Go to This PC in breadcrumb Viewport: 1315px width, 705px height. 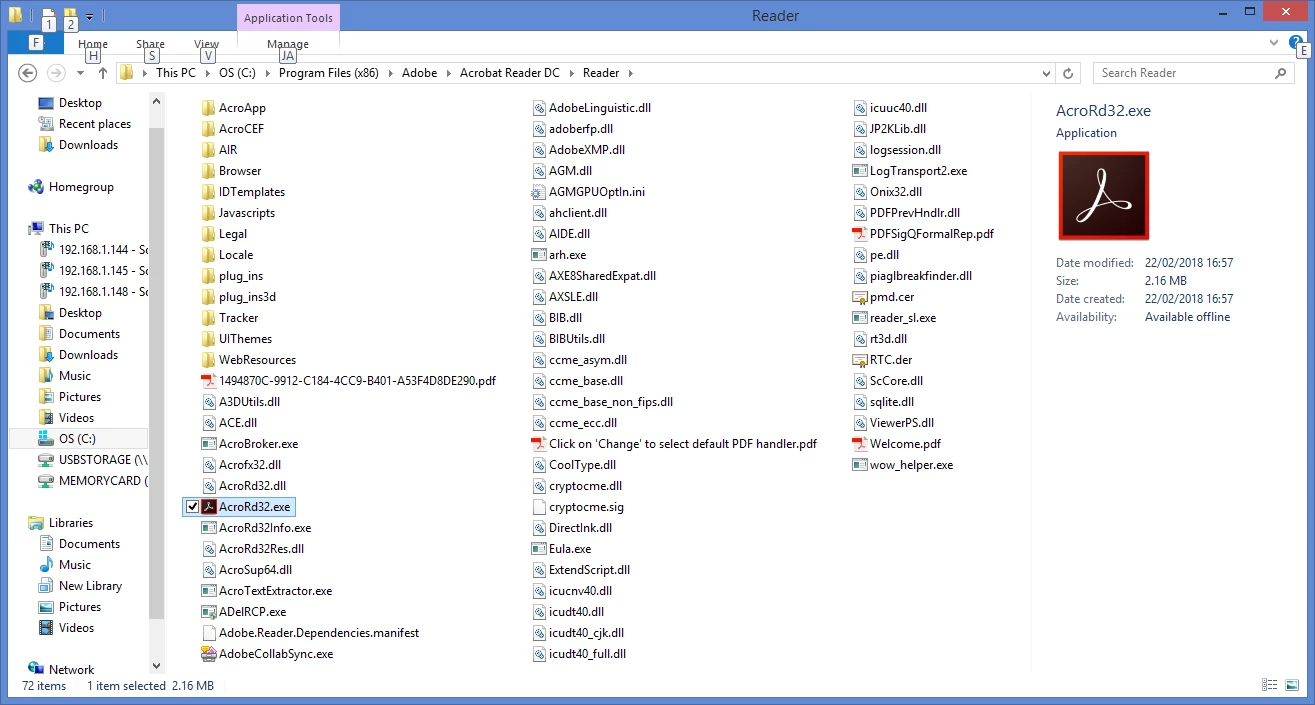pyautogui.click(x=176, y=73)
